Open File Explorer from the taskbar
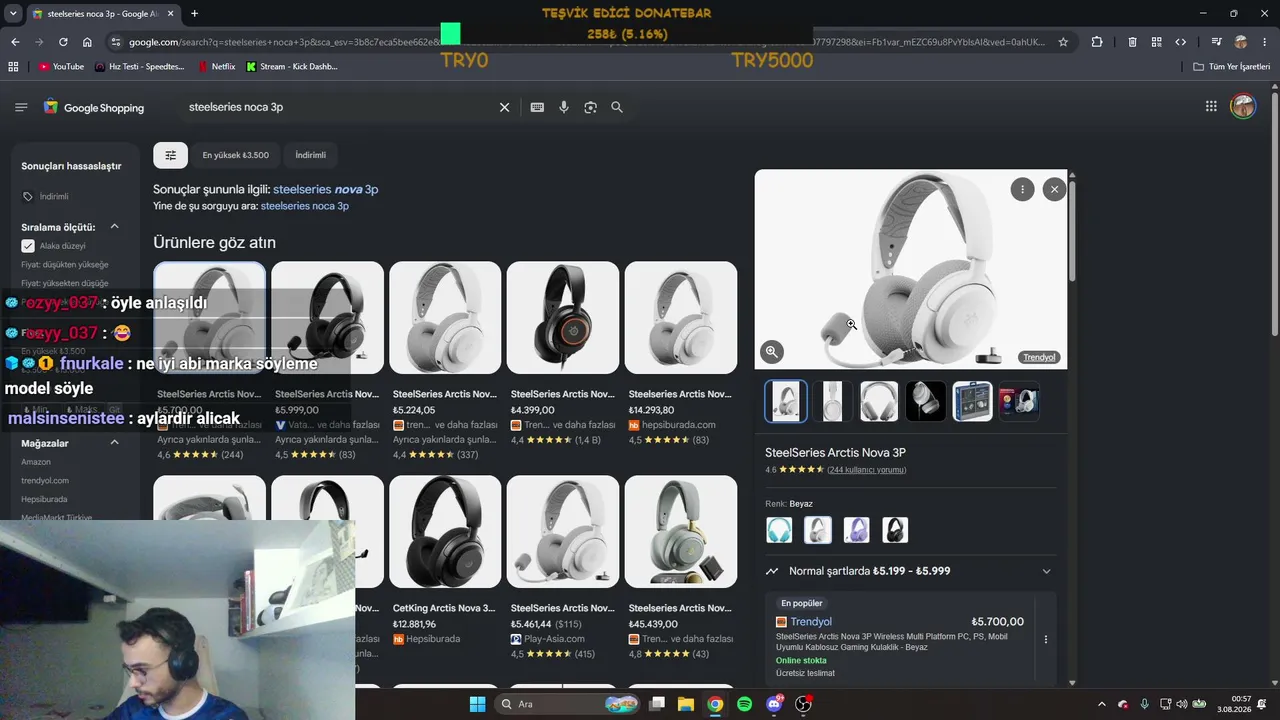Image resolution: width=1280 pixels, height=720 pixels. click(x=686, y=704)
